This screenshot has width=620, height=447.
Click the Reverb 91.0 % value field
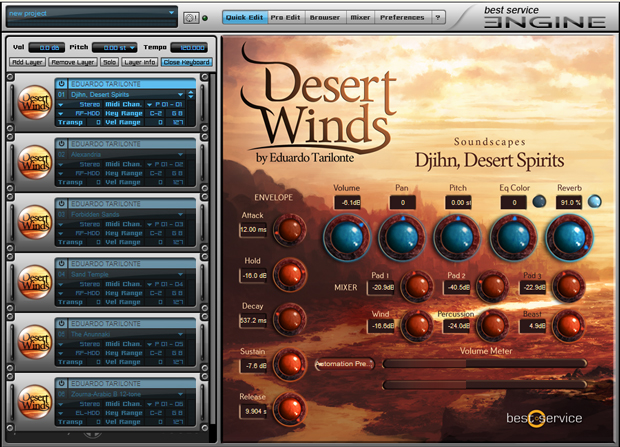[569, 203]
